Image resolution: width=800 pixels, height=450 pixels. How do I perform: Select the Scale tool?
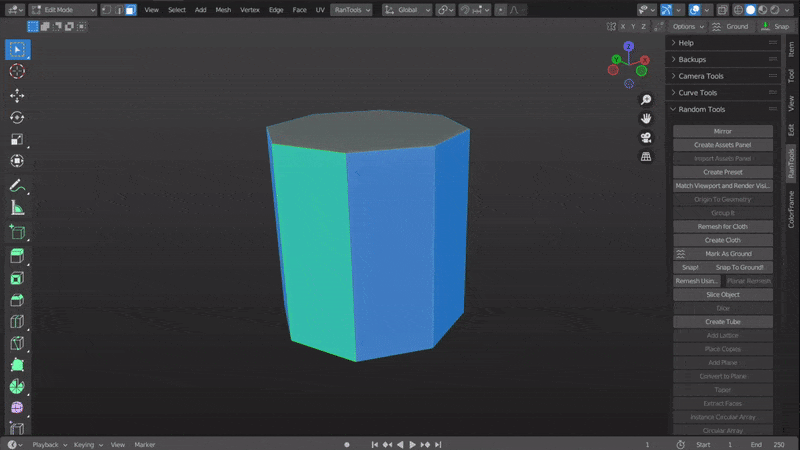17,139
